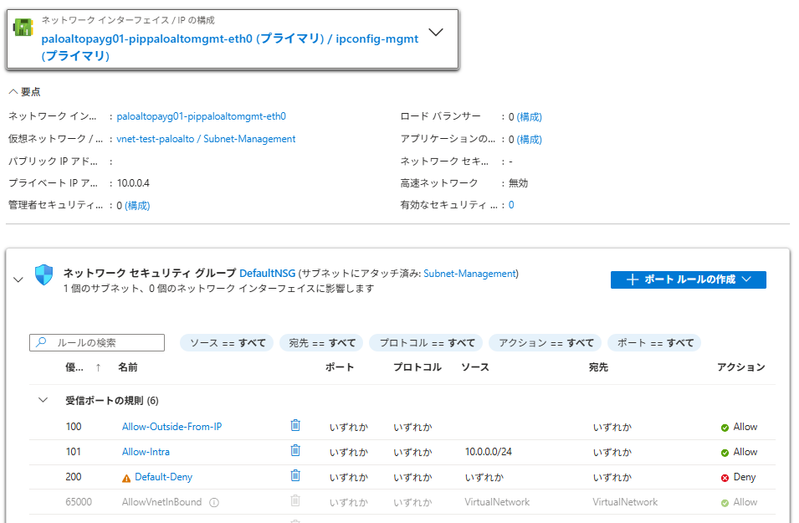Sort by 名前 column header
The image size is (799, 523).
point(127,367)
